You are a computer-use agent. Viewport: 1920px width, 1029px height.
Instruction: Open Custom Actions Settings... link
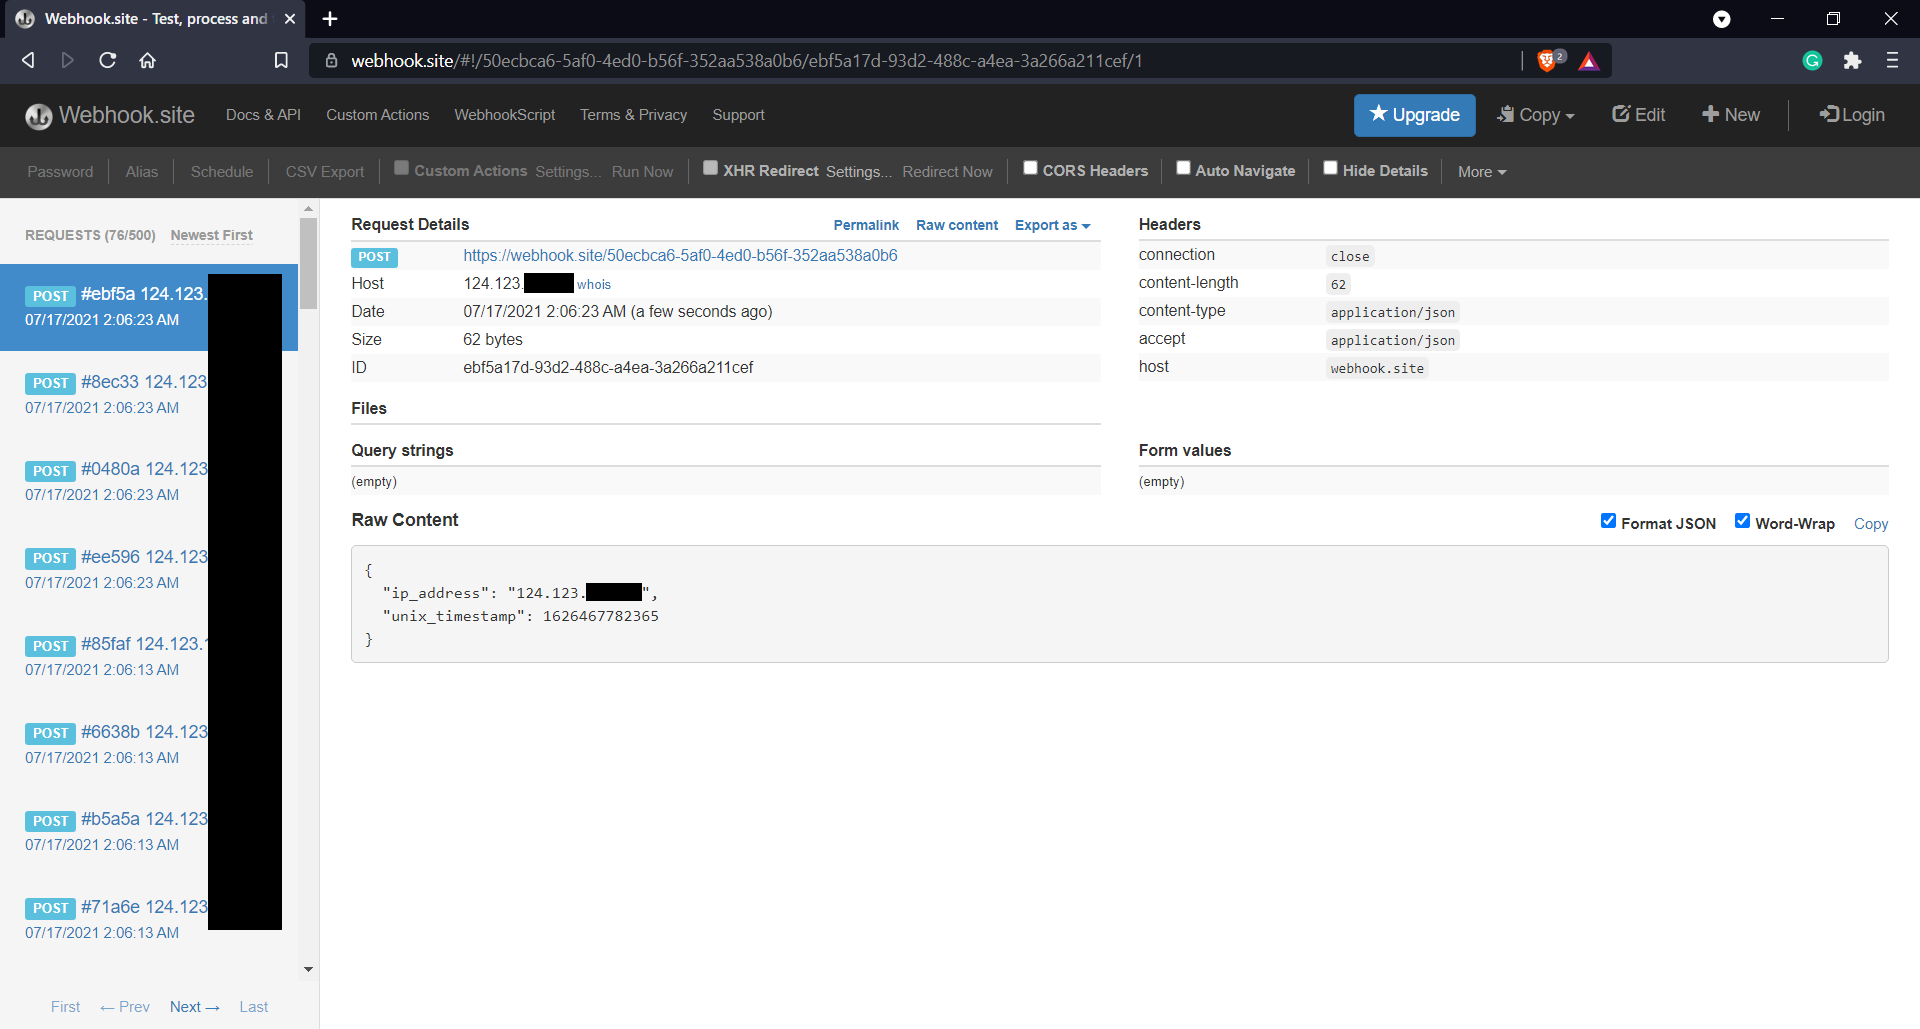click(567, 172)
